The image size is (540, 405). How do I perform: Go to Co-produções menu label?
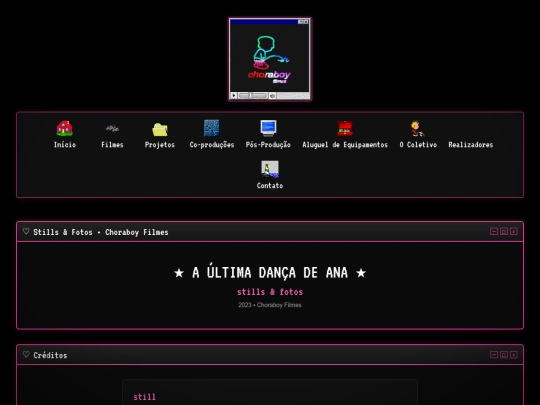[212, 145]
